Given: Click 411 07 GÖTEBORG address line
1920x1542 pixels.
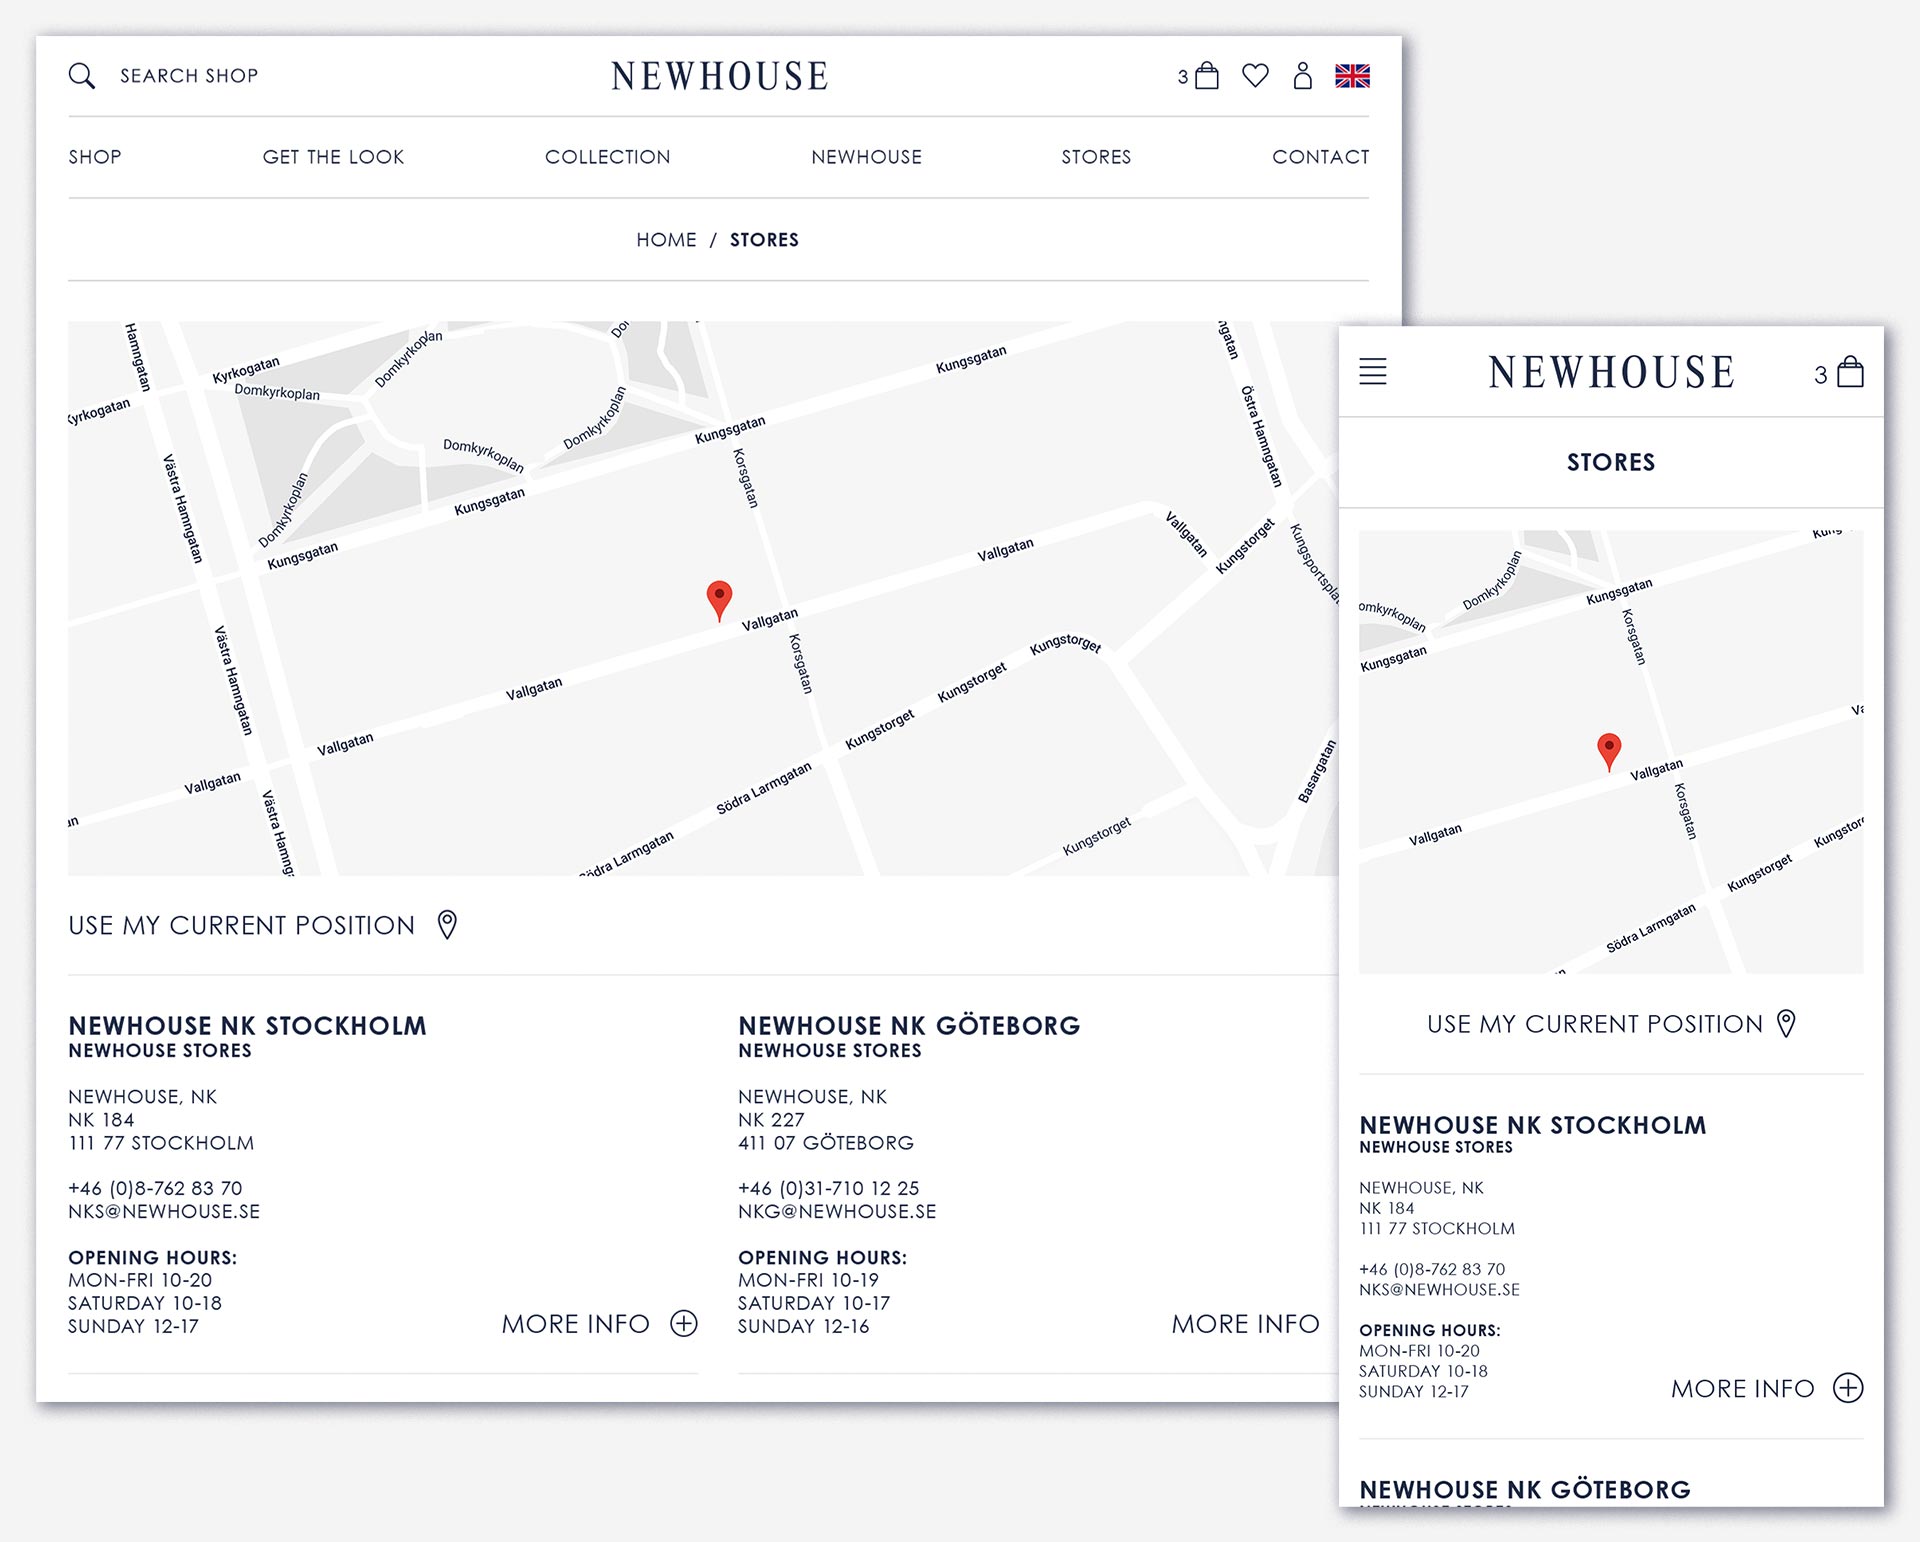Looking at the screenshot, I should 826,1143.
